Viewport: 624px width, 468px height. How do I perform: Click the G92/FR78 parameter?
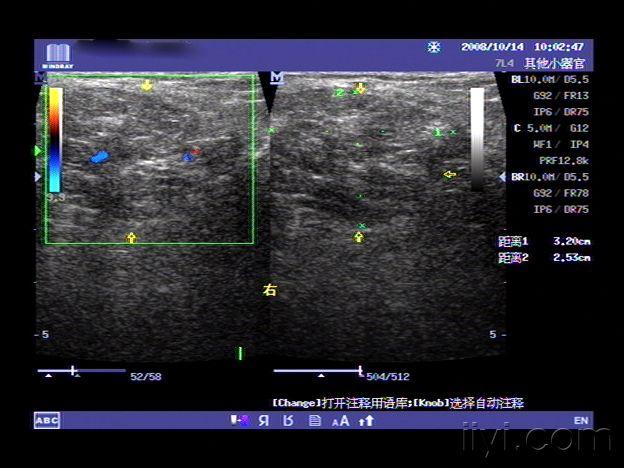561,193
